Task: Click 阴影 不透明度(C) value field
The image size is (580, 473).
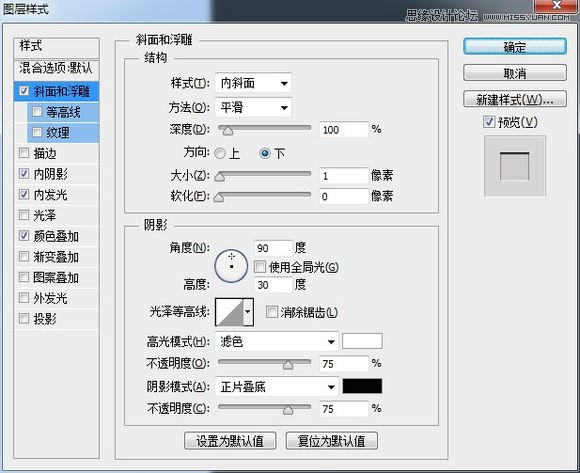Action: coord(344,409)
